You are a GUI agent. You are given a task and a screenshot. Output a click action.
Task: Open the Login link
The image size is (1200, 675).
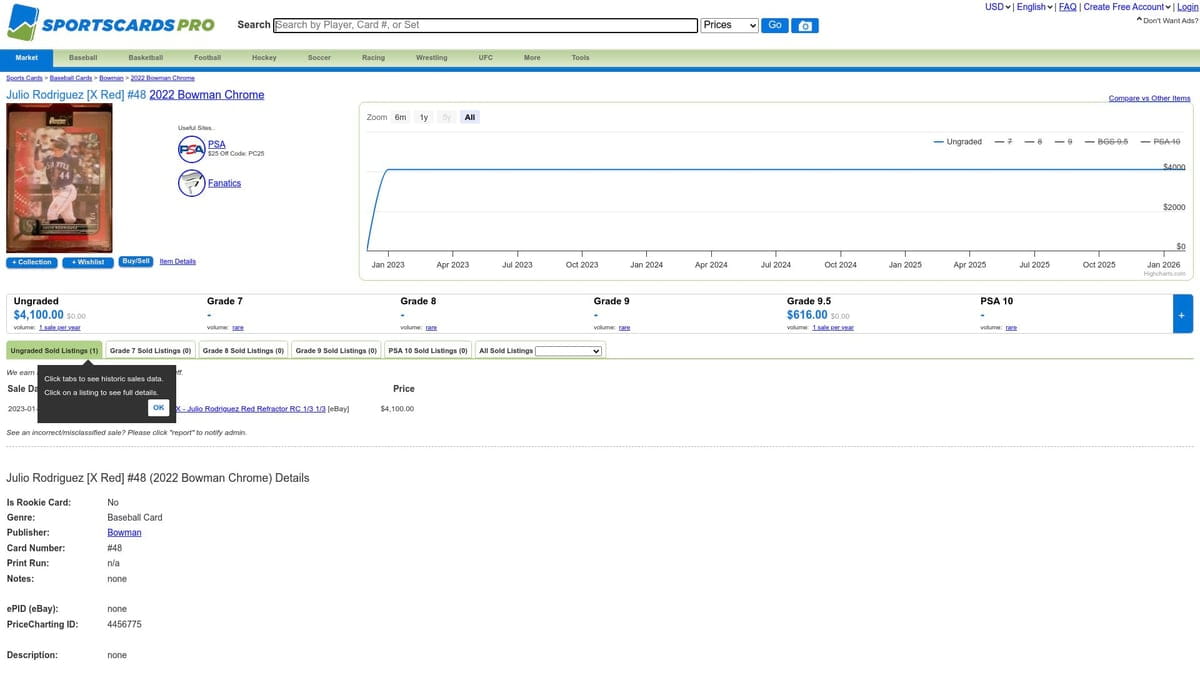(1187, 7)
